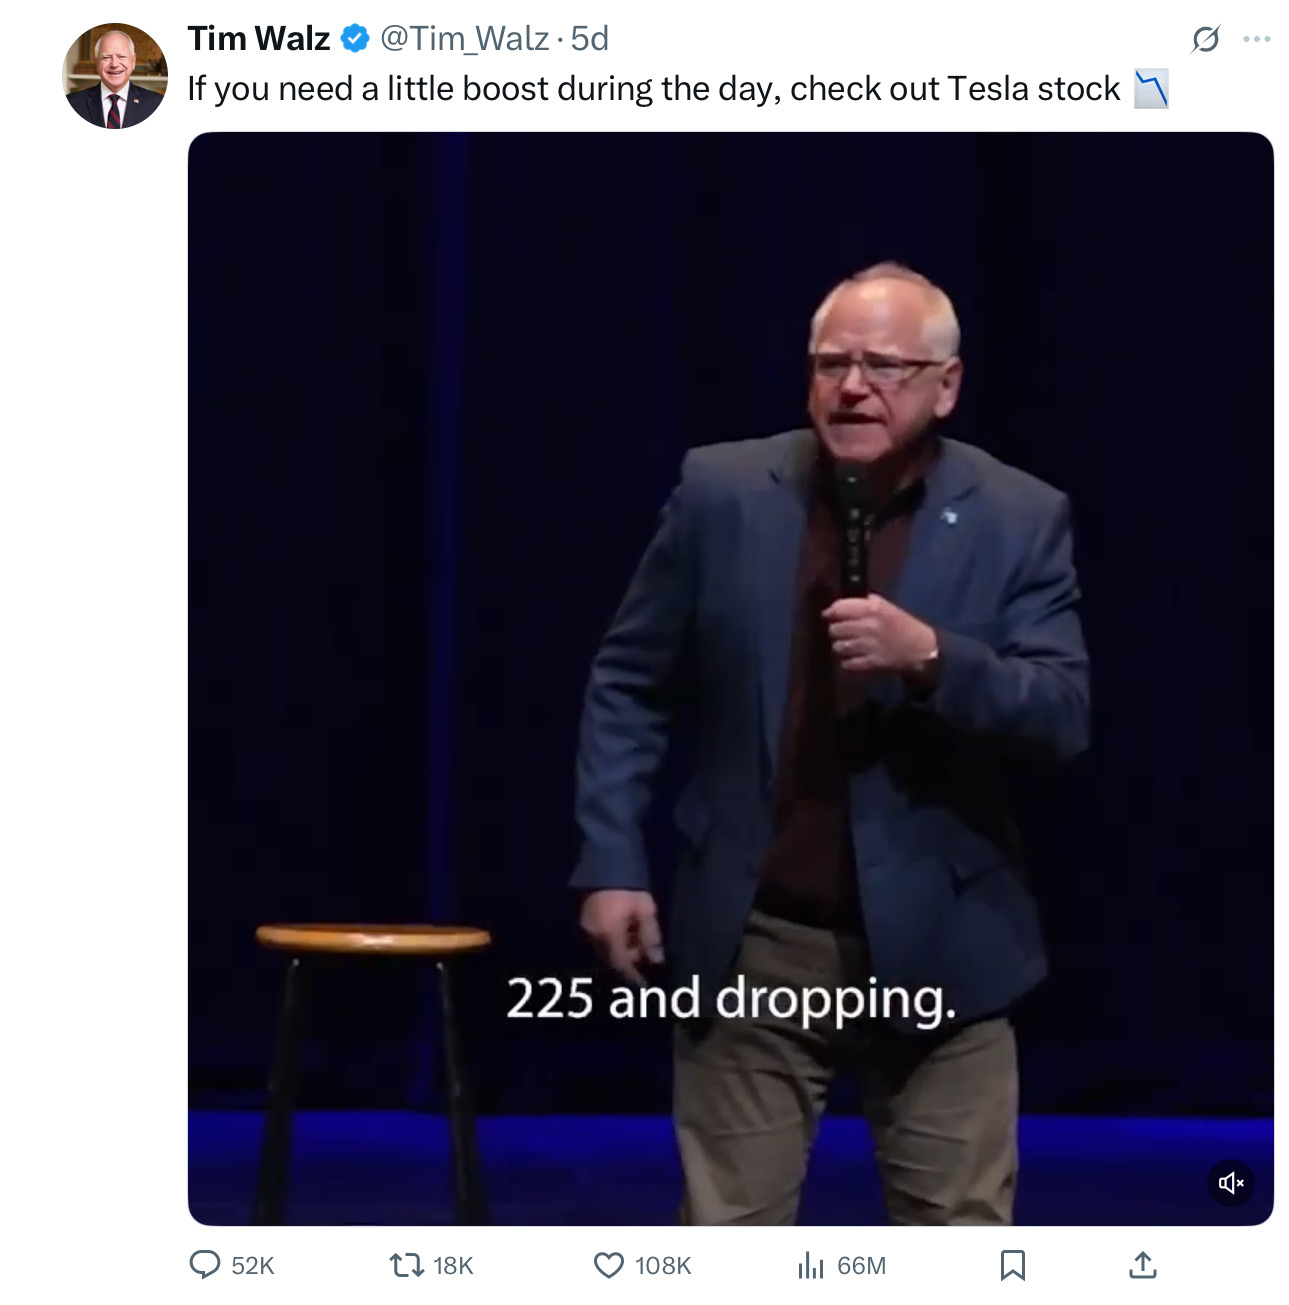Screen dimensions: 1289x1305
Task: Unmute the video with the speaker icon
Action: [x=1230, y=1183]
